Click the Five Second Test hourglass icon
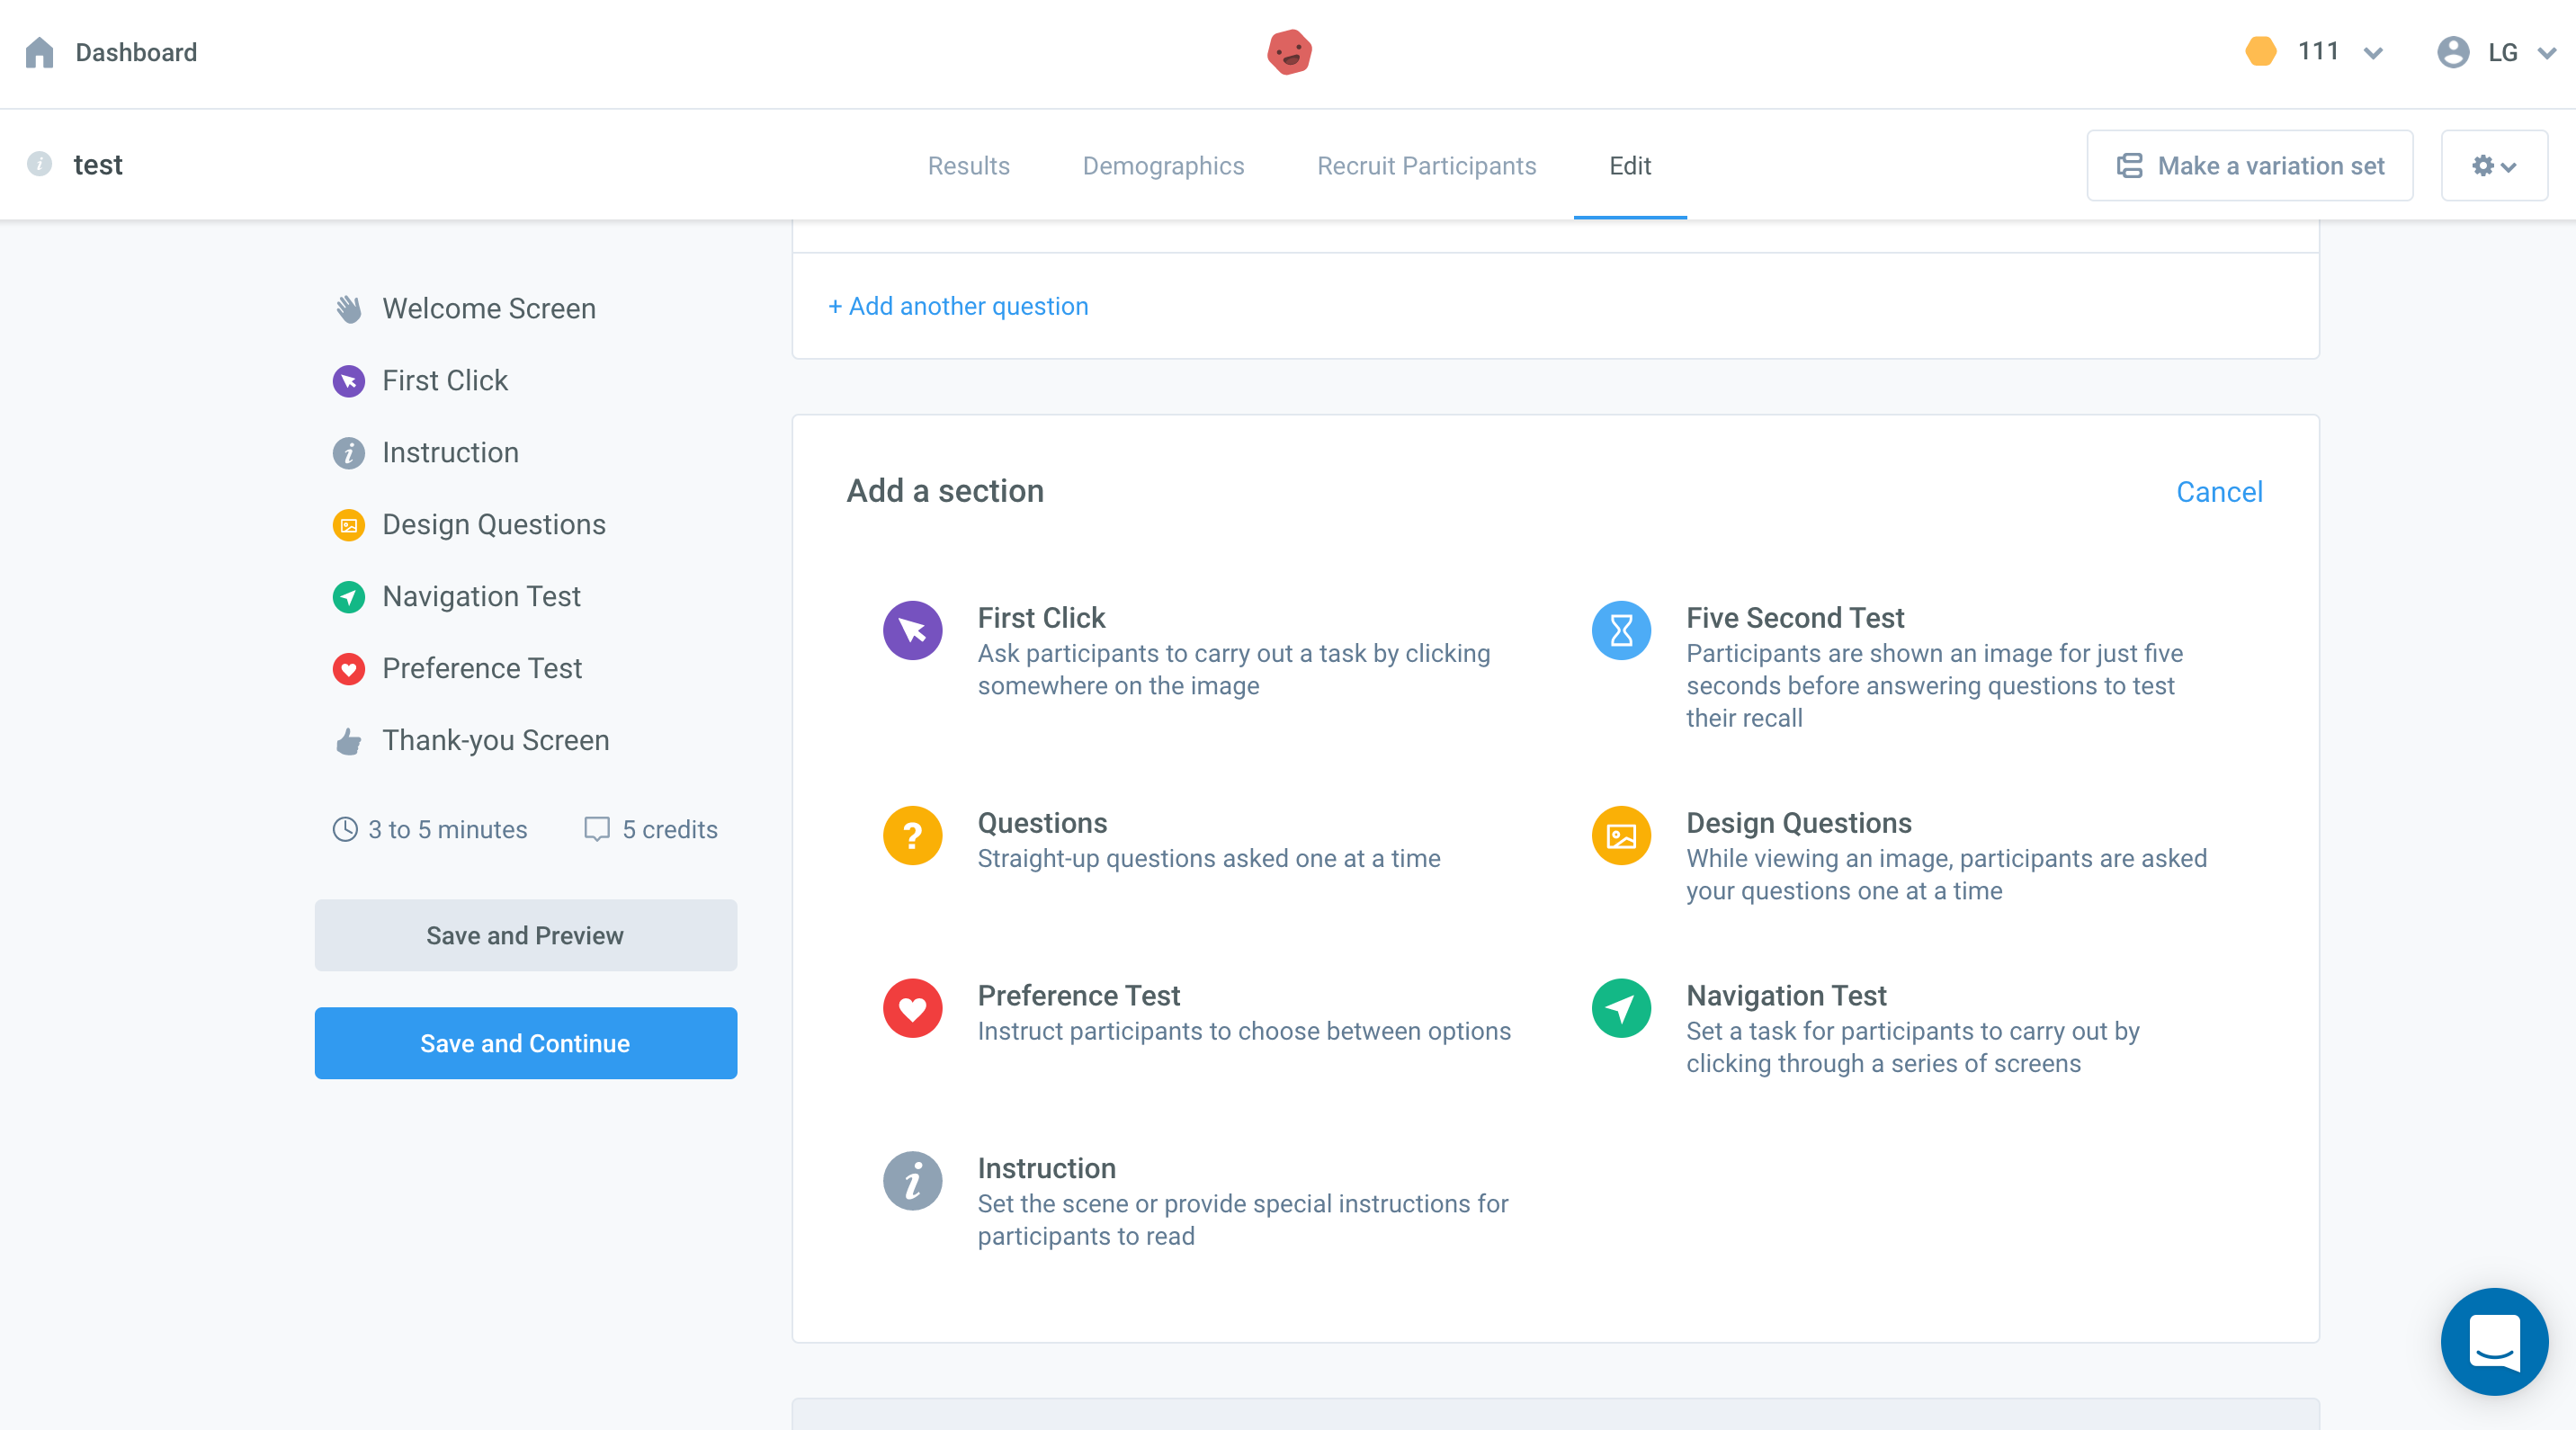Screen dimensions: 2576x1430 [1620, 630]
